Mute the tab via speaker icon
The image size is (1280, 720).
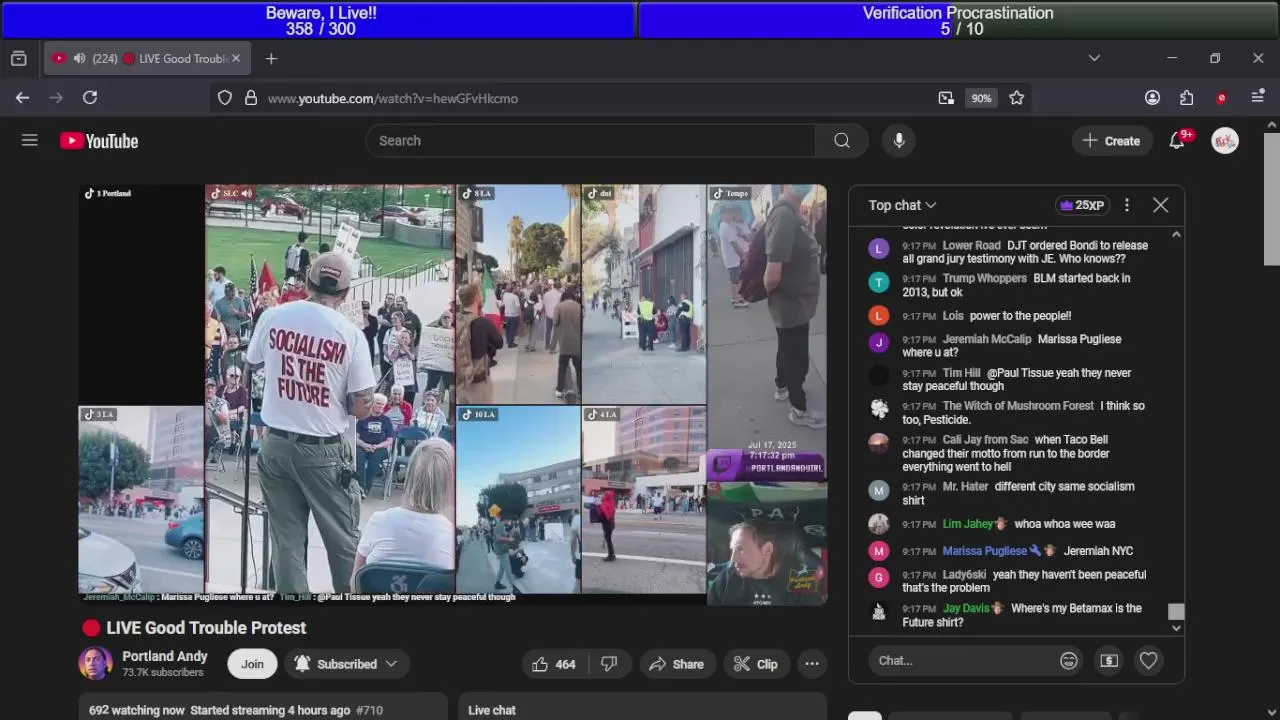(x=79, y=59)
